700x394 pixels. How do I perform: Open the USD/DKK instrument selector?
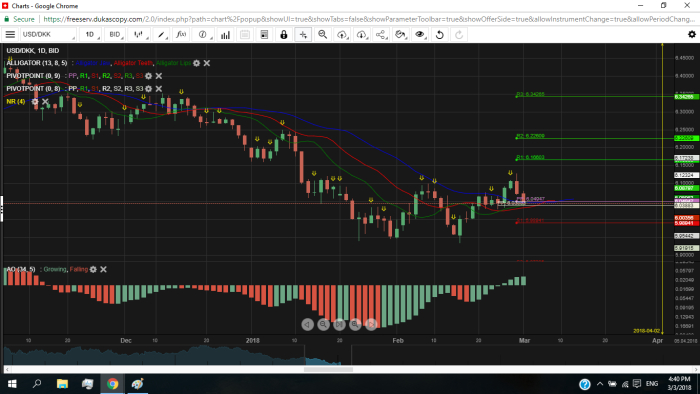tap(48, 34)
